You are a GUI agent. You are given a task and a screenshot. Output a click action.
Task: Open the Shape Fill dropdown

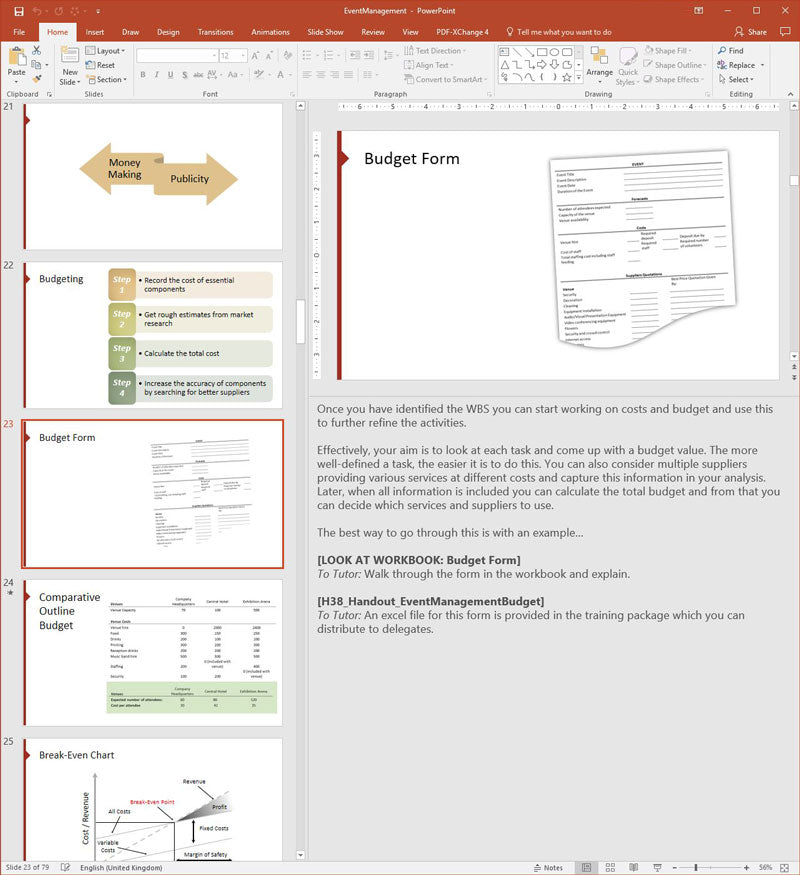click(x=668, y=50)
